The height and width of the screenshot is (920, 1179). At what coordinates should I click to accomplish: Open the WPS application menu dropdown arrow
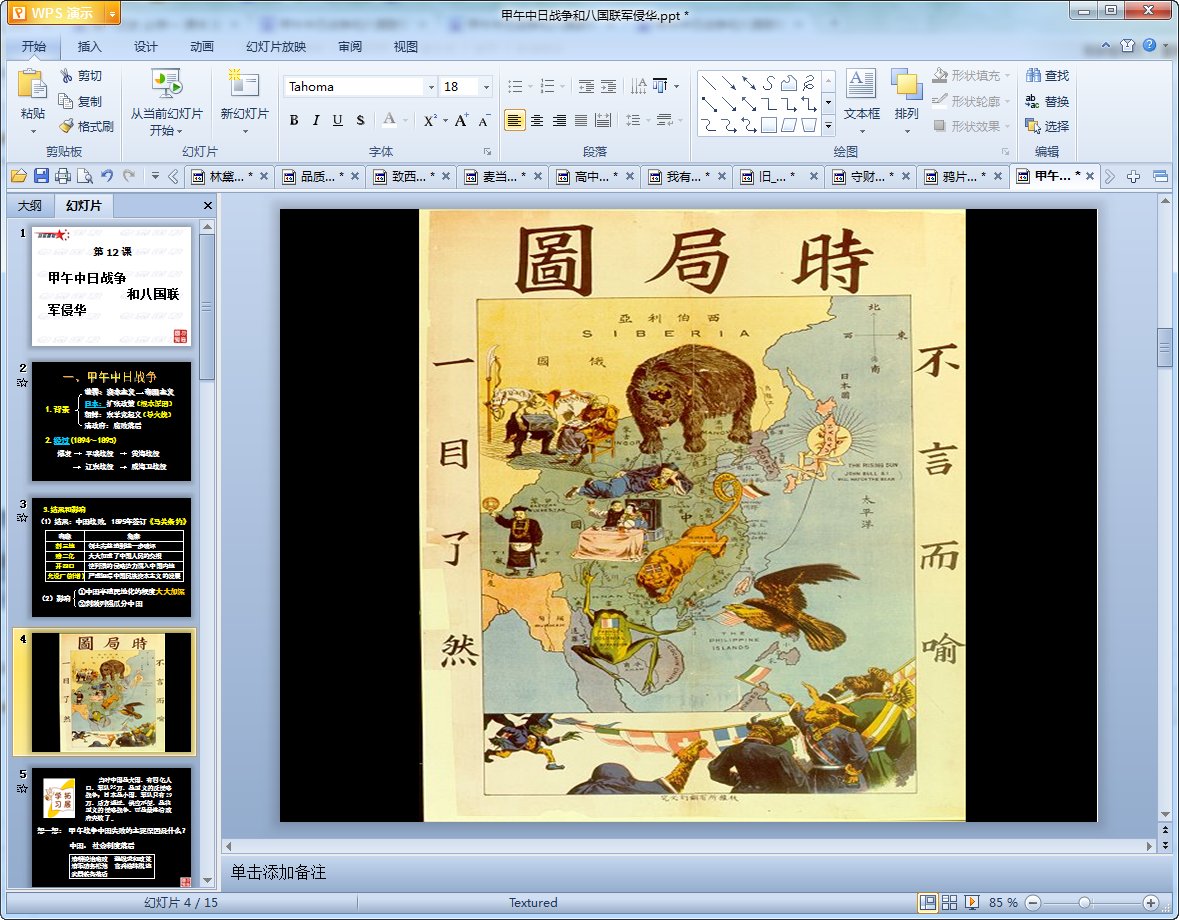point(112,13)
